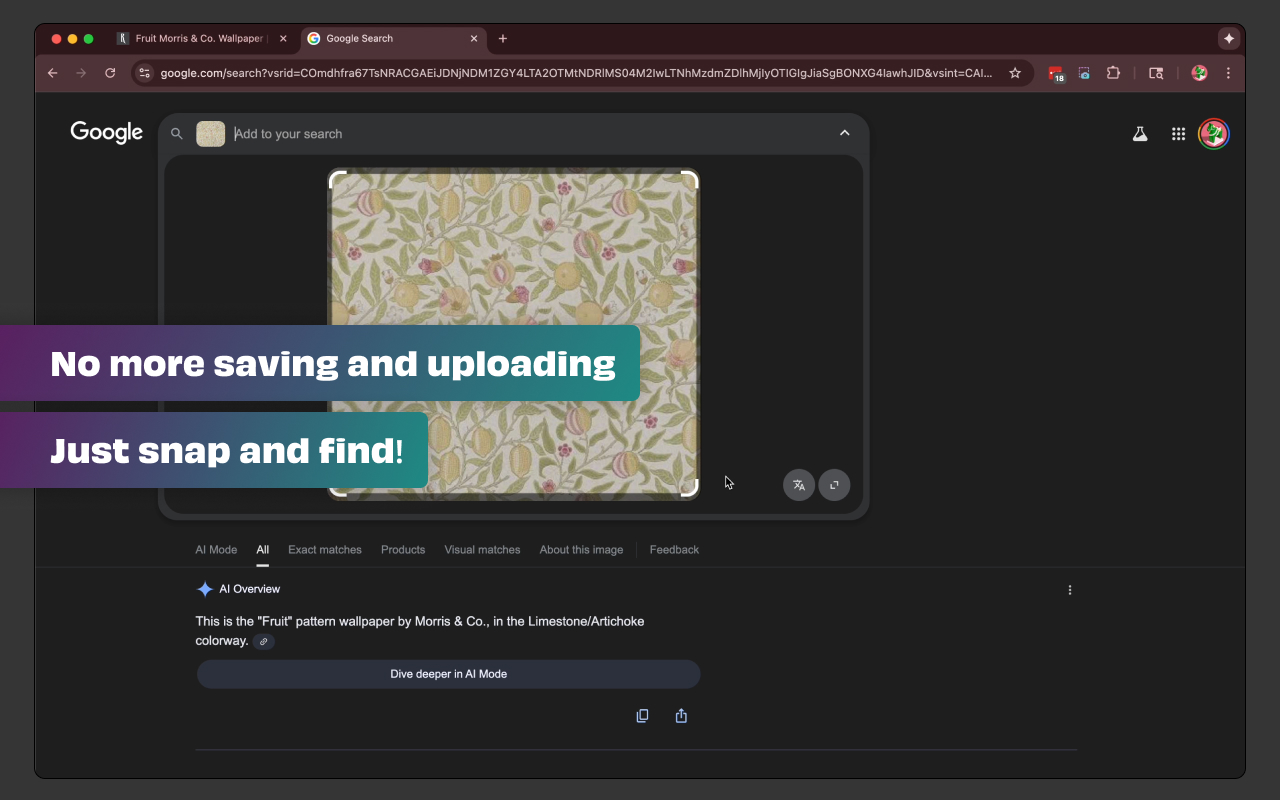Go back to the previous page
The height and width of the screenshot is (800, 1280).
53,73
